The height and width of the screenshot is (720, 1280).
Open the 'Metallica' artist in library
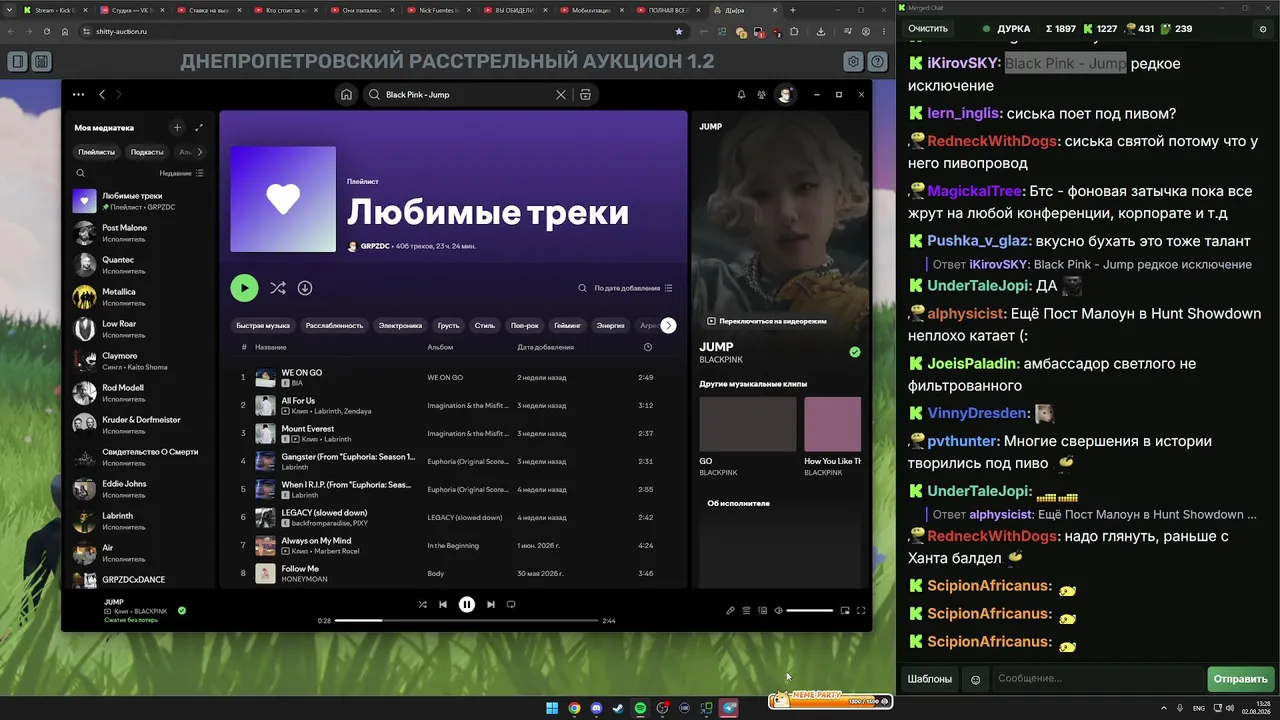coord(140,297)
